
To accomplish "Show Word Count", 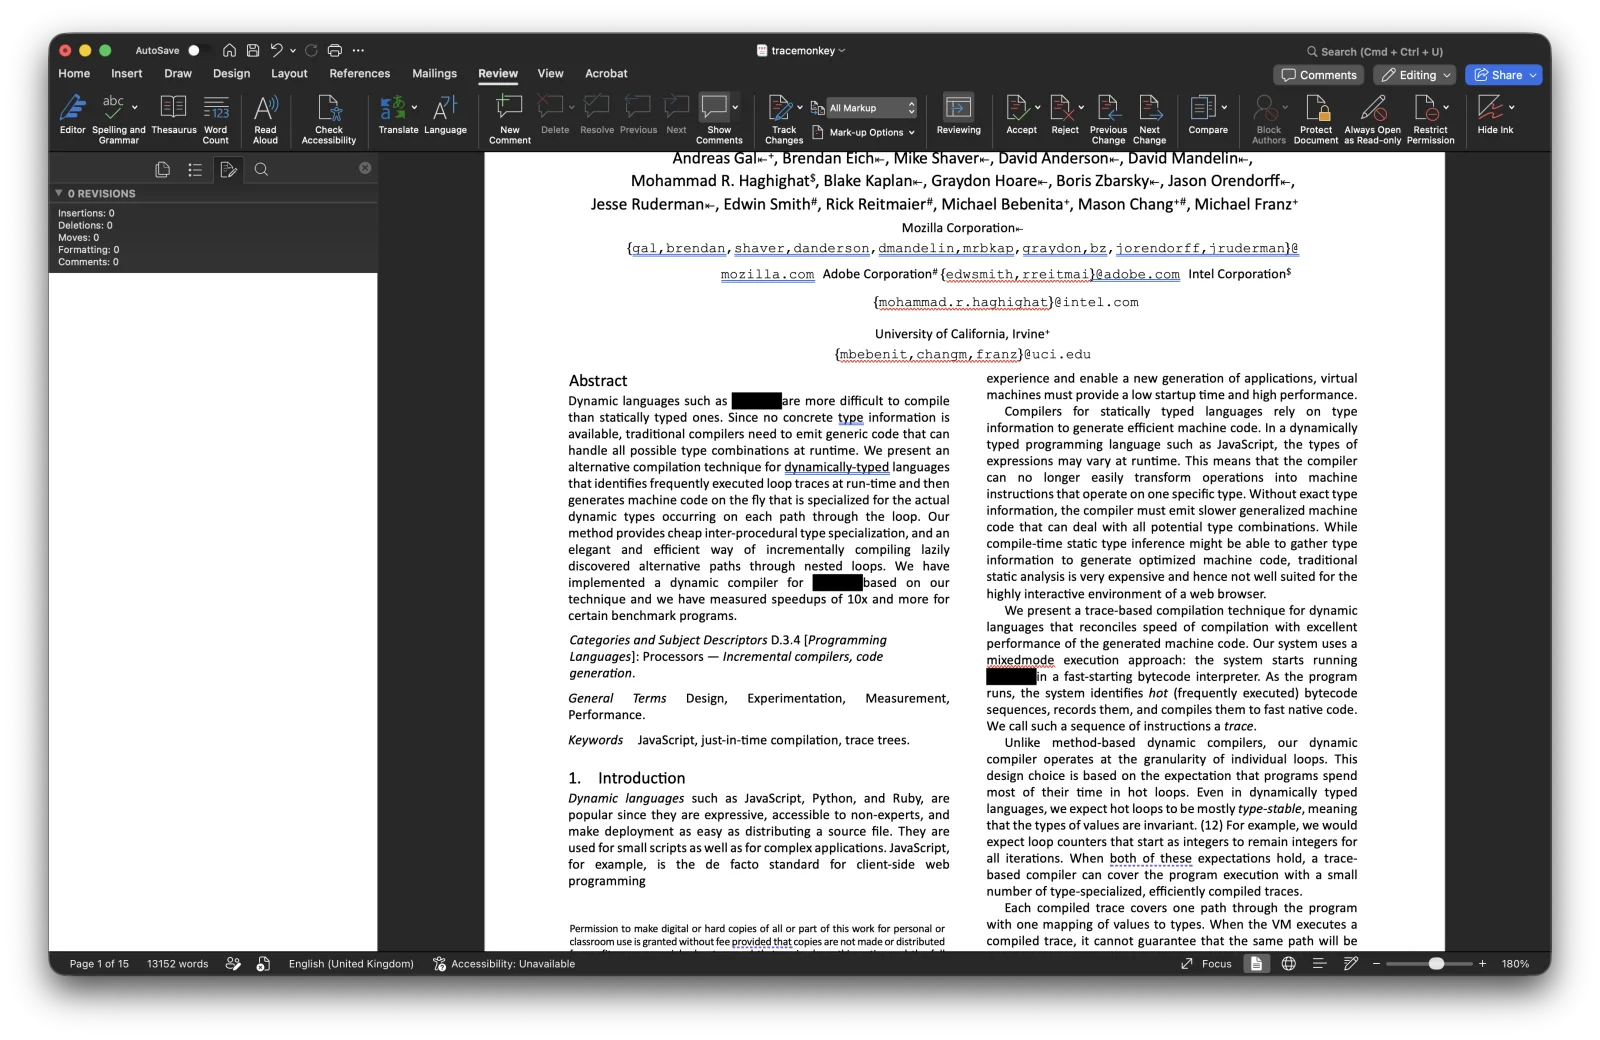I will [216, 119].
